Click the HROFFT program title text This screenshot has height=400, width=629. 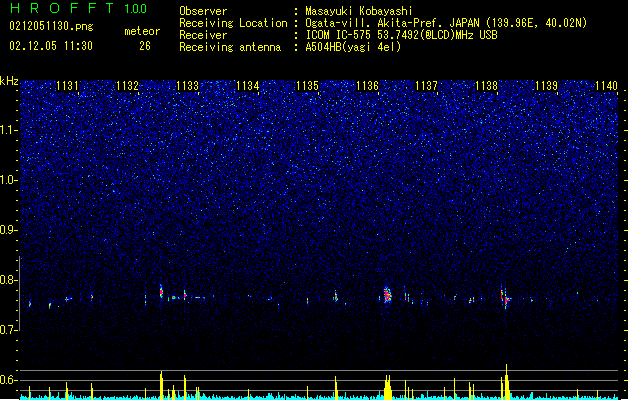coord(62,8)
